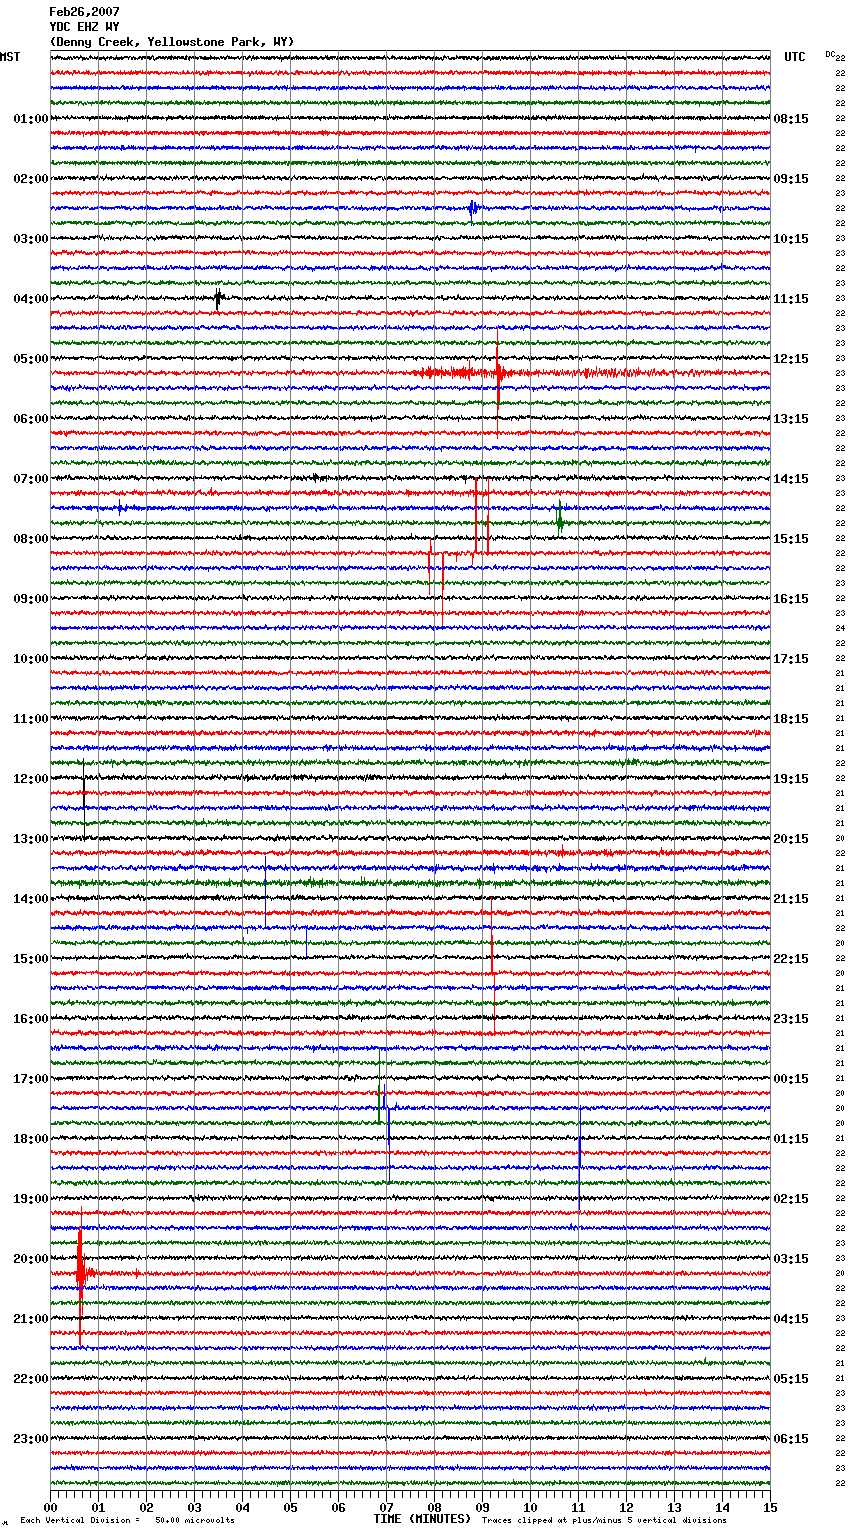Select the 04:00 MST time label
This screenshot has width=850, height=1534.
click(30, 299)
